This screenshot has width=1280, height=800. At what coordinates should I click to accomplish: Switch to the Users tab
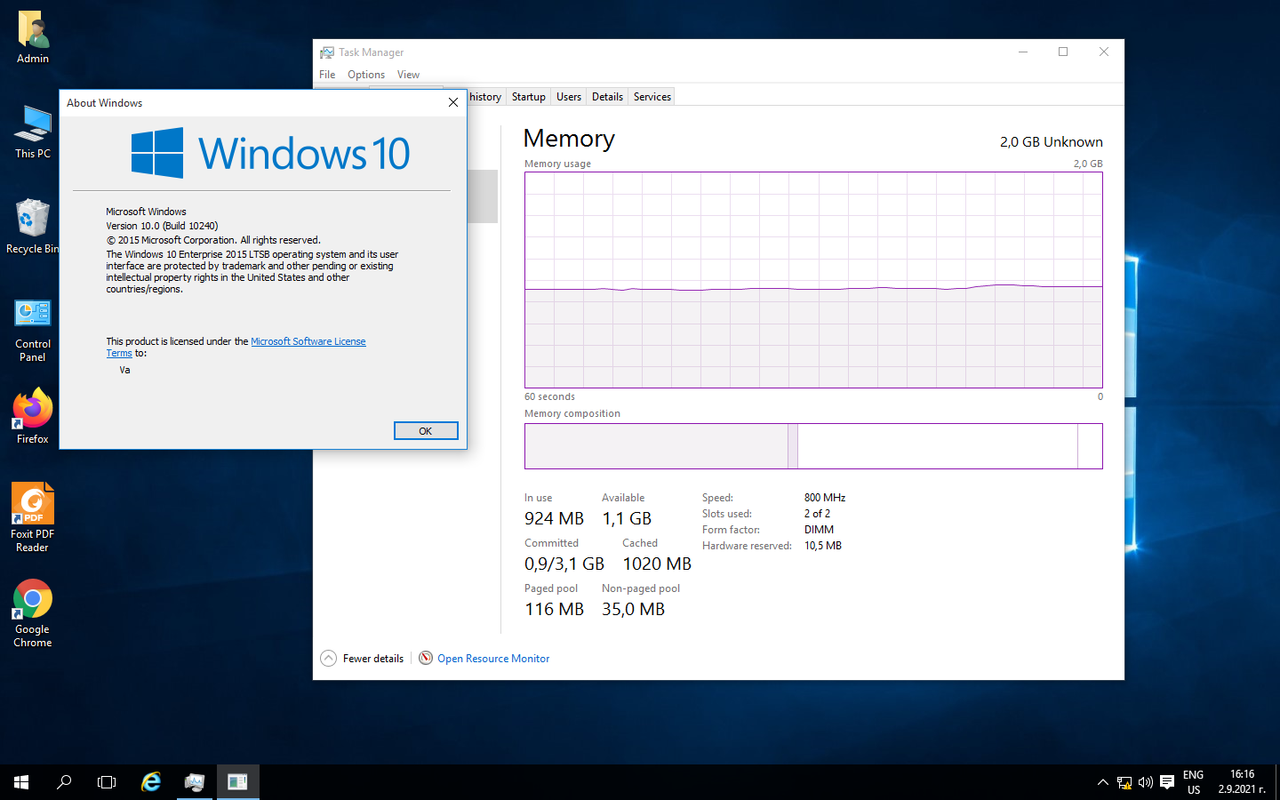tap(568, 97)
